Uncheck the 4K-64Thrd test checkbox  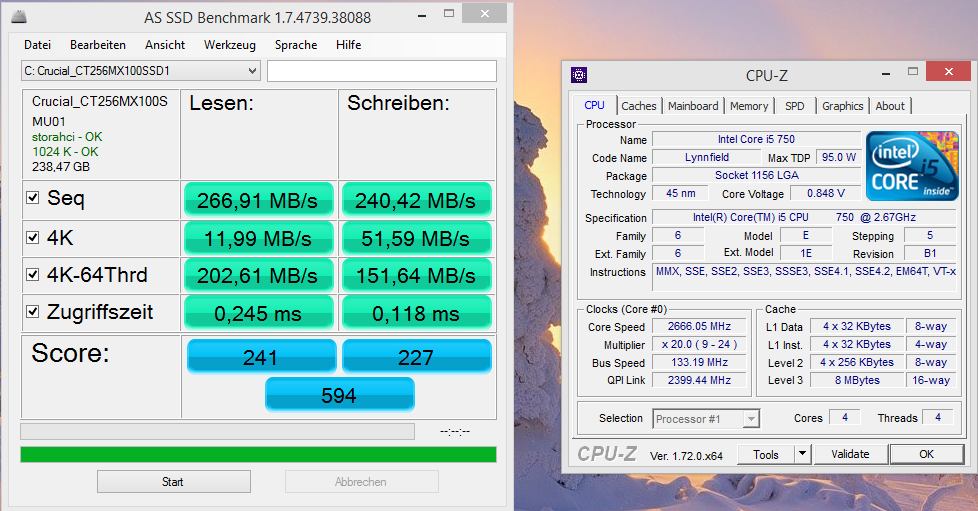tap(32, 275)
